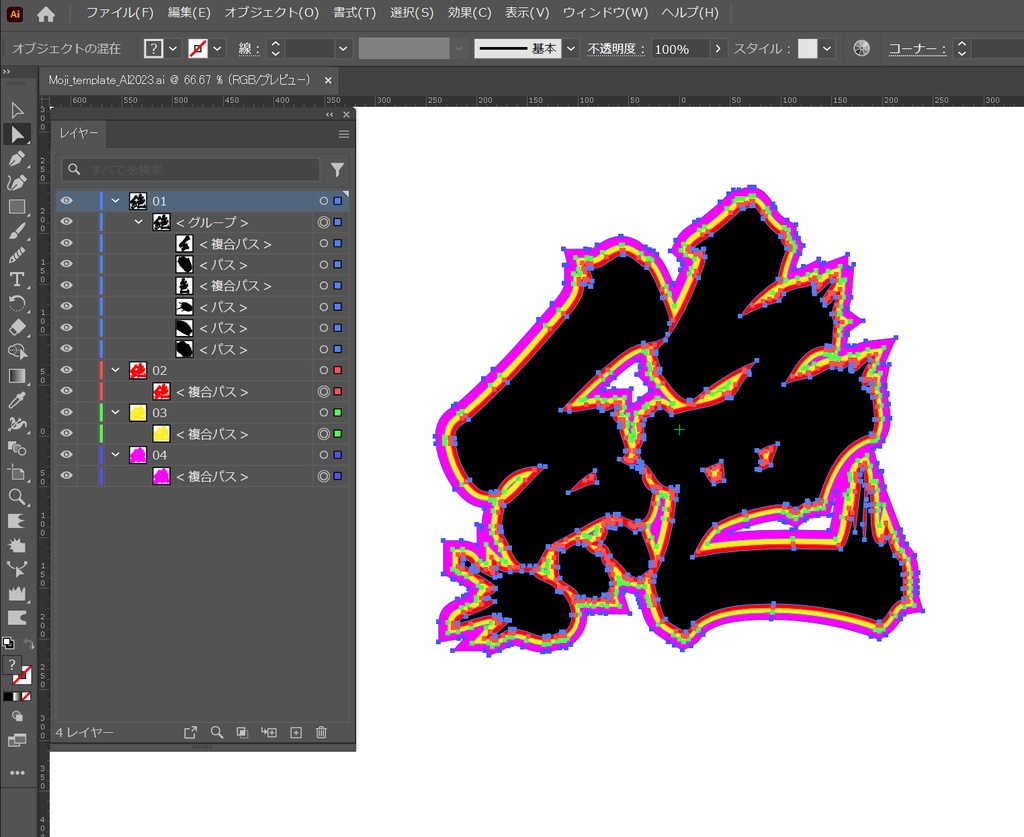
Task: Toggle visibility of 複合パス under layer 02
Action: [67, 391]
